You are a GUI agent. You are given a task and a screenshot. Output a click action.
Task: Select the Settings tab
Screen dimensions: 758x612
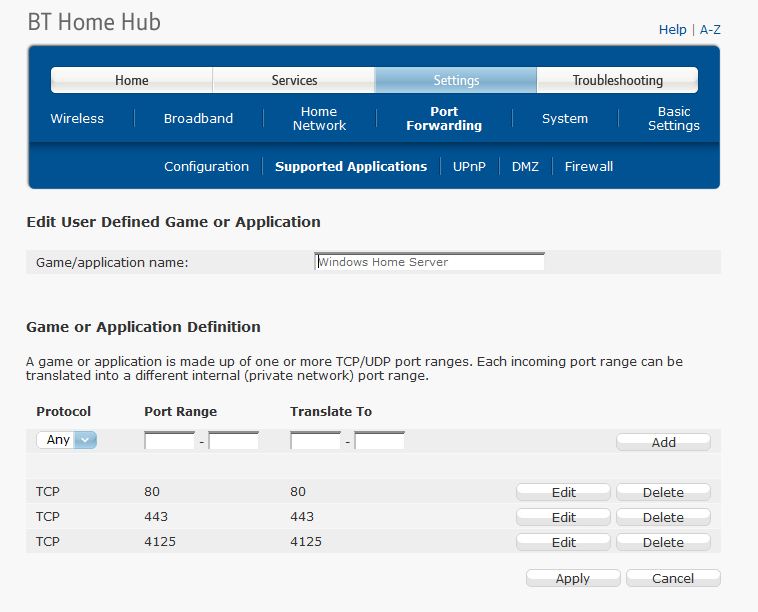[x=456, y=80]
